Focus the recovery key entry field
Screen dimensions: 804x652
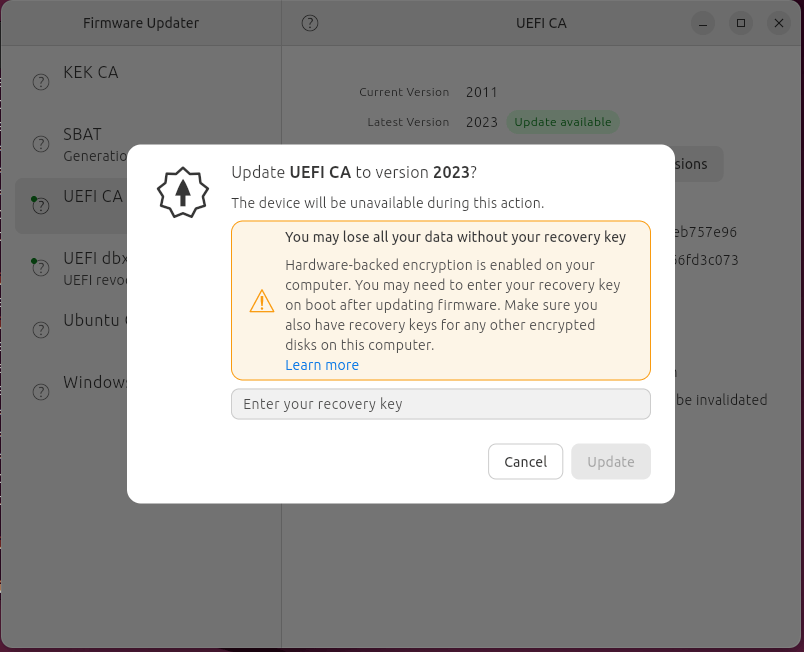point(440,404)
